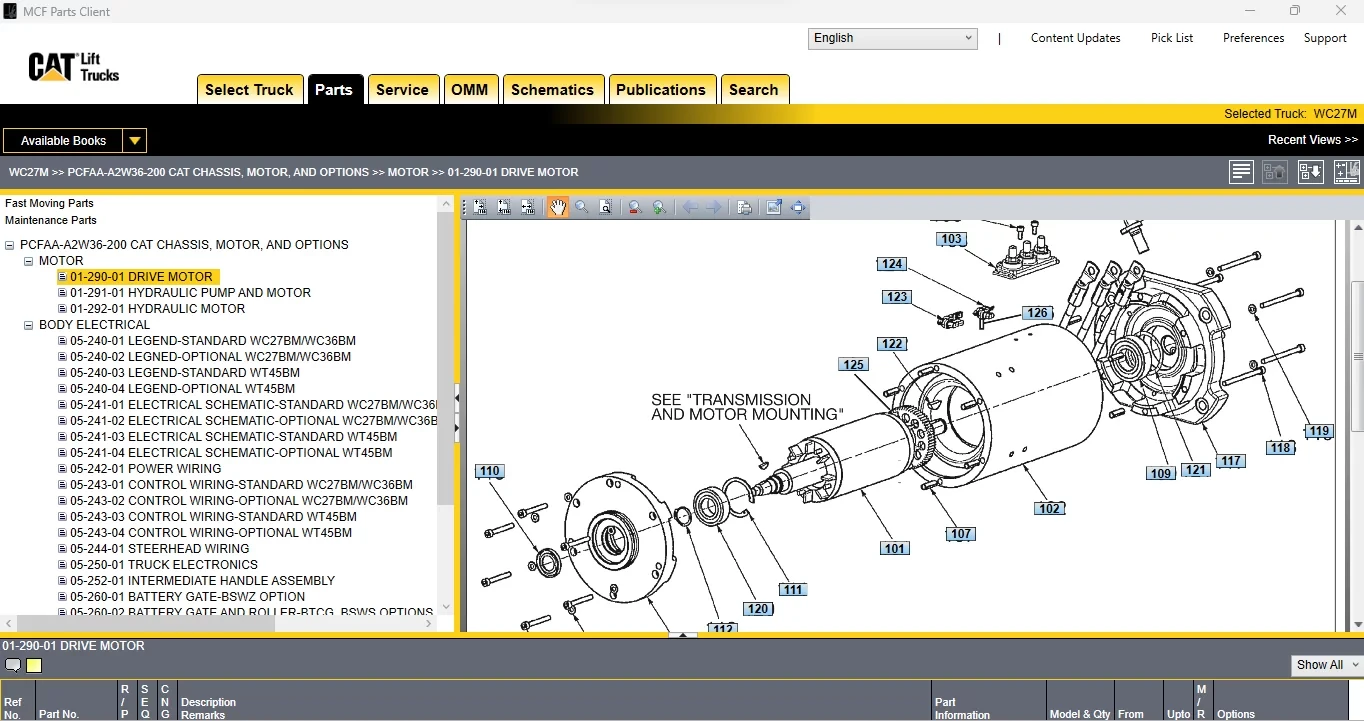The width and height of the screenshot is (1364, 721).
Task: Open the English language dropdown
Action: point(892,38)
